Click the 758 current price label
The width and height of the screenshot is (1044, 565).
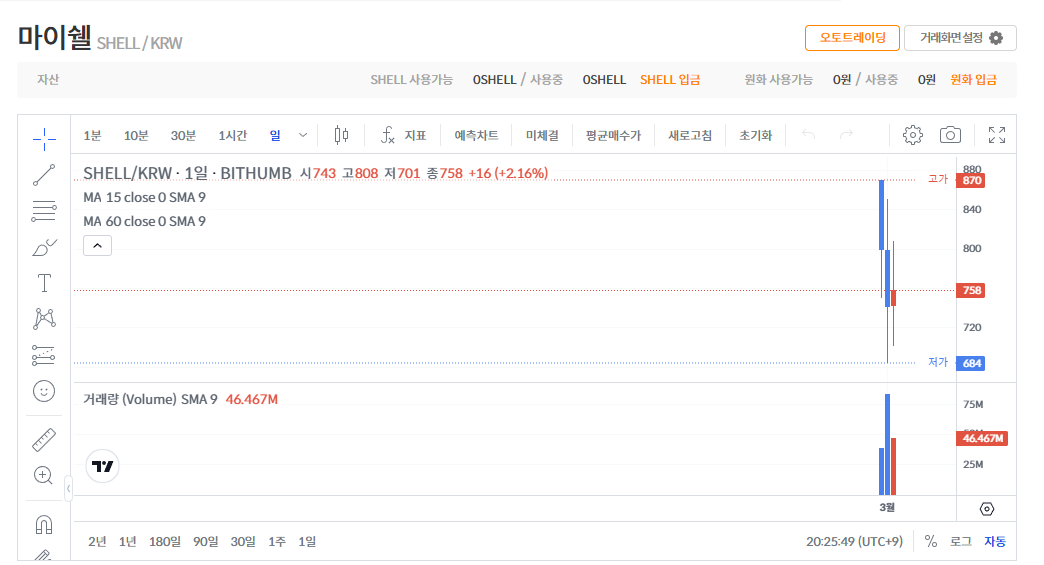point(971,290)
